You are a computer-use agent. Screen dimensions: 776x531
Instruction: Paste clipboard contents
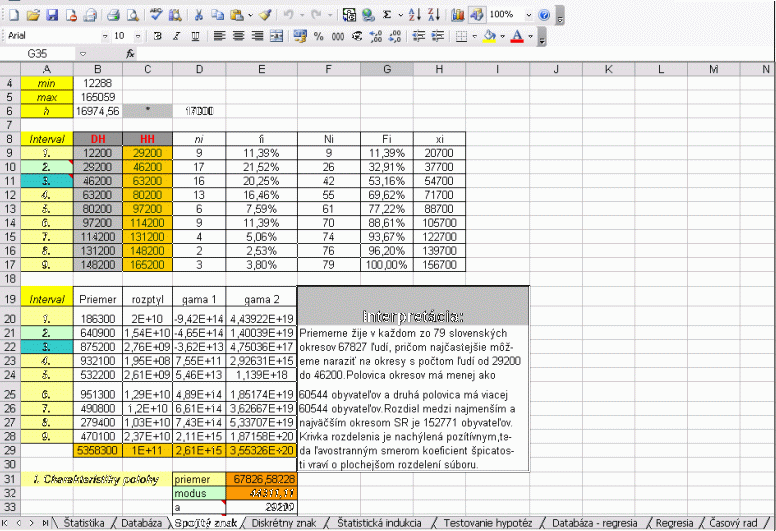(x=237, y=15)
